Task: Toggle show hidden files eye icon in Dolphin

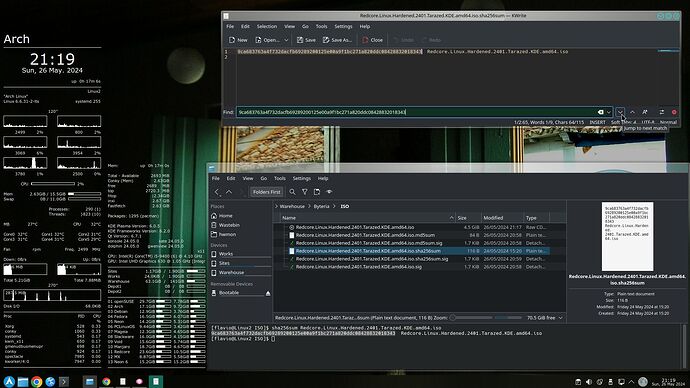Action: (x=329, y=192)
